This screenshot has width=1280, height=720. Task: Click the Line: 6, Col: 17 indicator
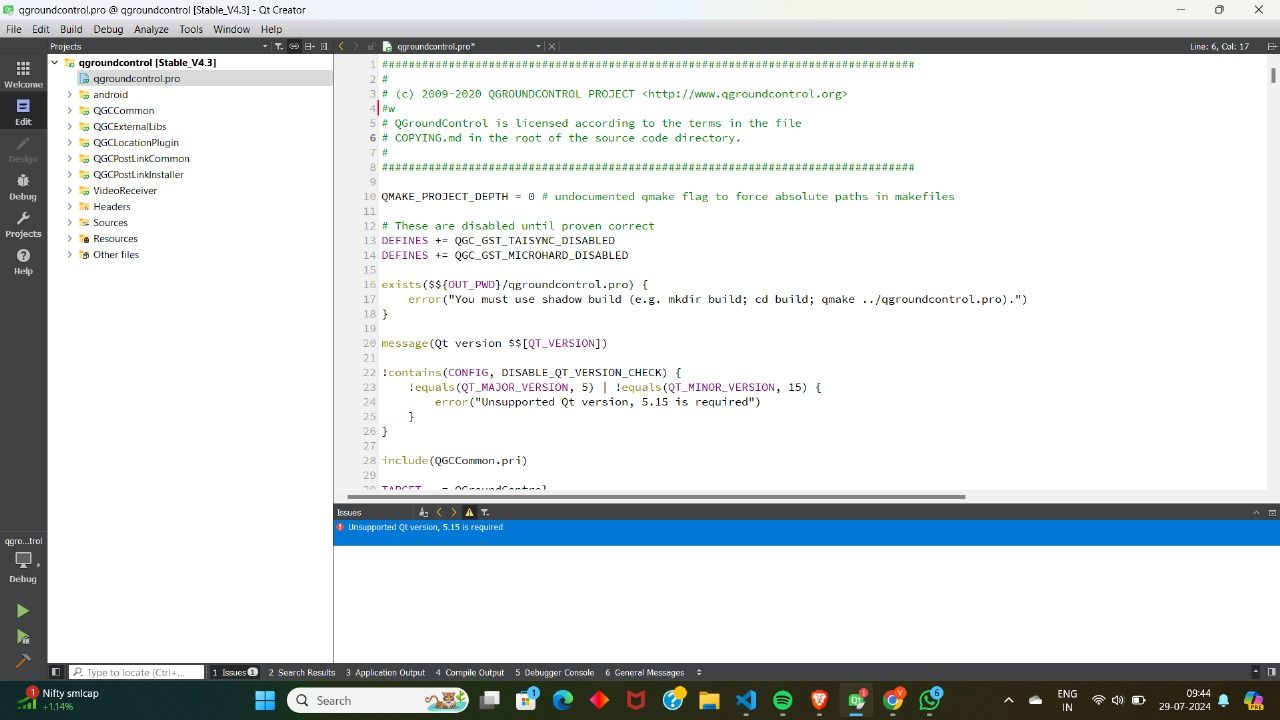click(1219, 46)
